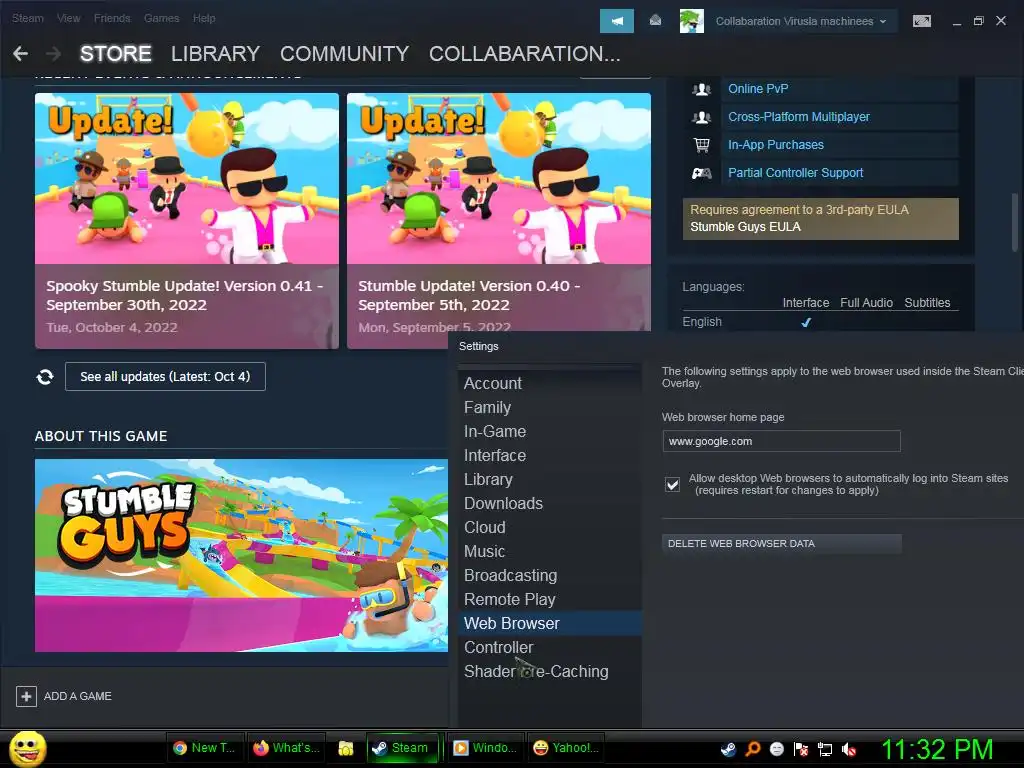Open the messages envelope icon
Image resolution: width=1024 pixels, height=768 pixels.
click(x=655, y=21)
